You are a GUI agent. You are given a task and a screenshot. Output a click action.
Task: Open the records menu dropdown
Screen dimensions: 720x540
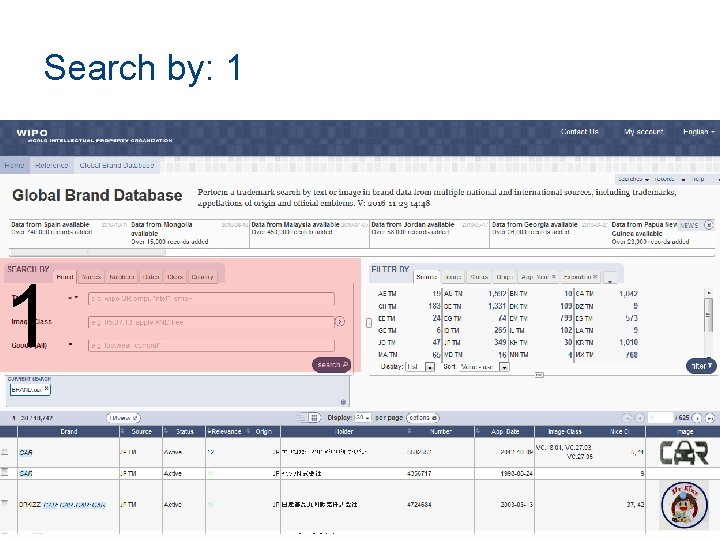click(x=669, y=179)
